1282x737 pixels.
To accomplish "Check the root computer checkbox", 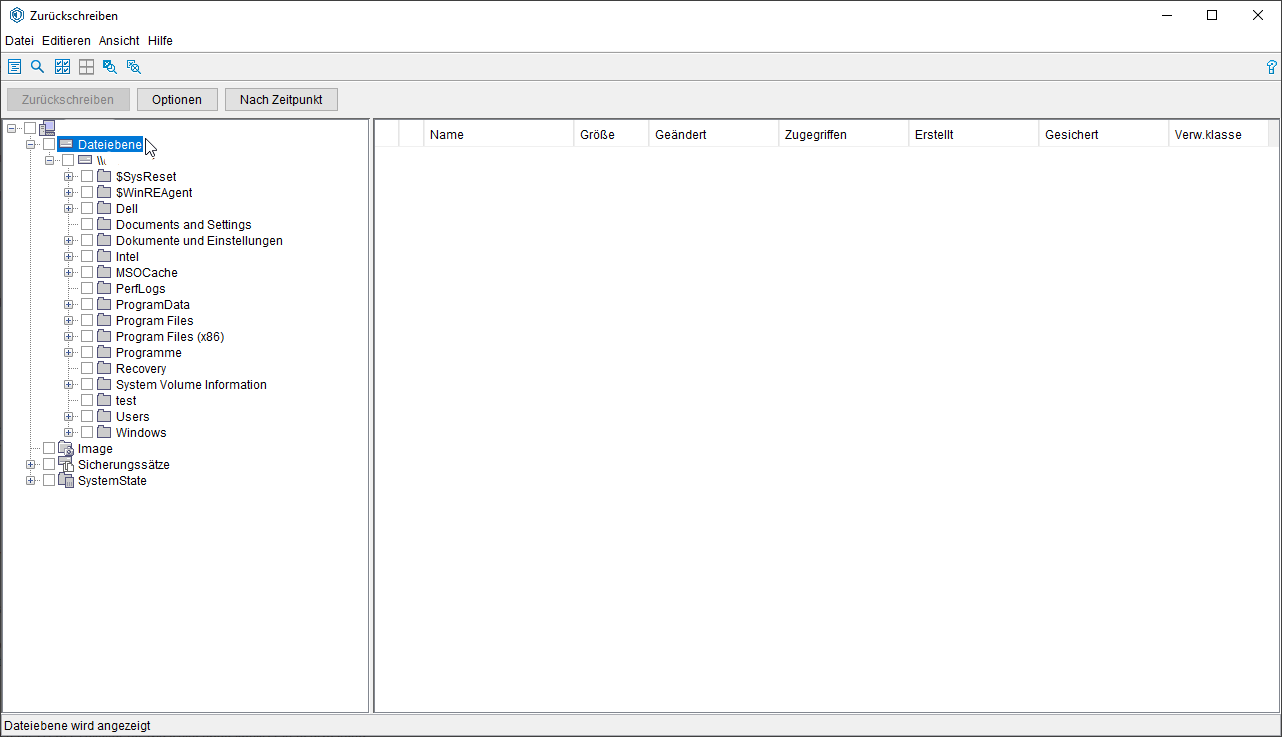I will (x=30, y=128).
